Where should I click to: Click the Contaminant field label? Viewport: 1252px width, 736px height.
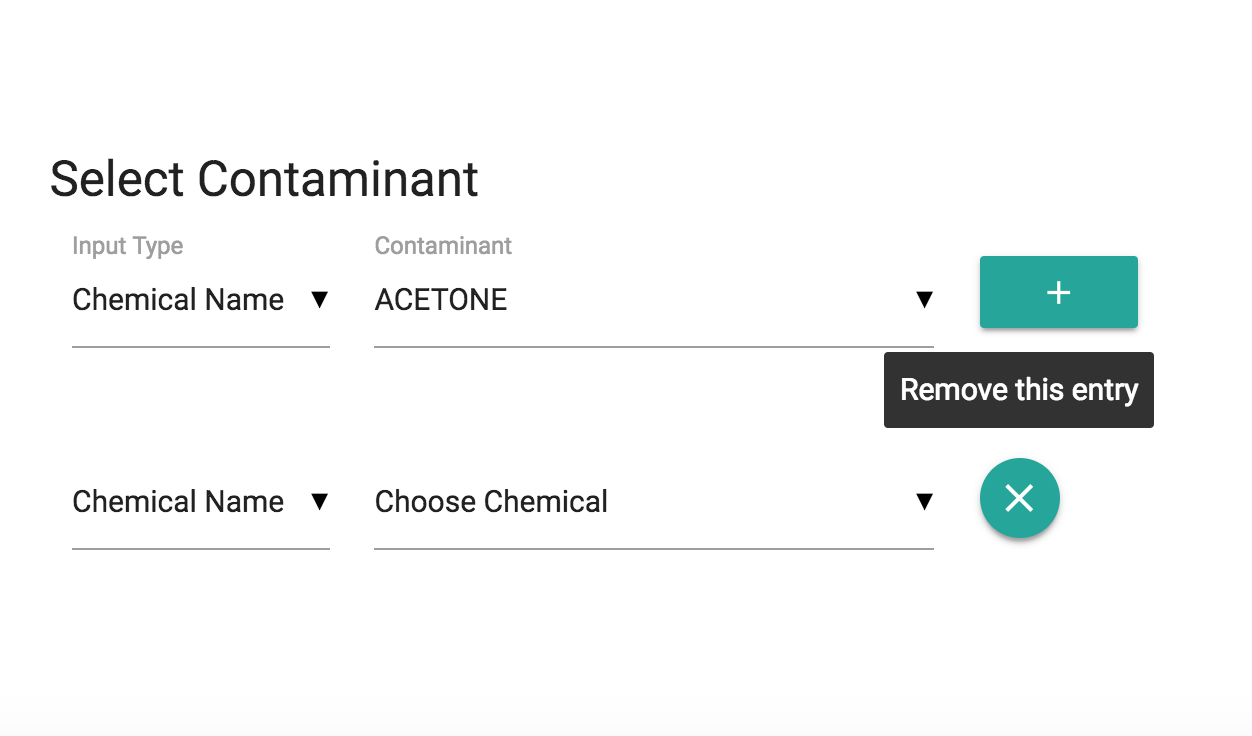pos(443,246)
